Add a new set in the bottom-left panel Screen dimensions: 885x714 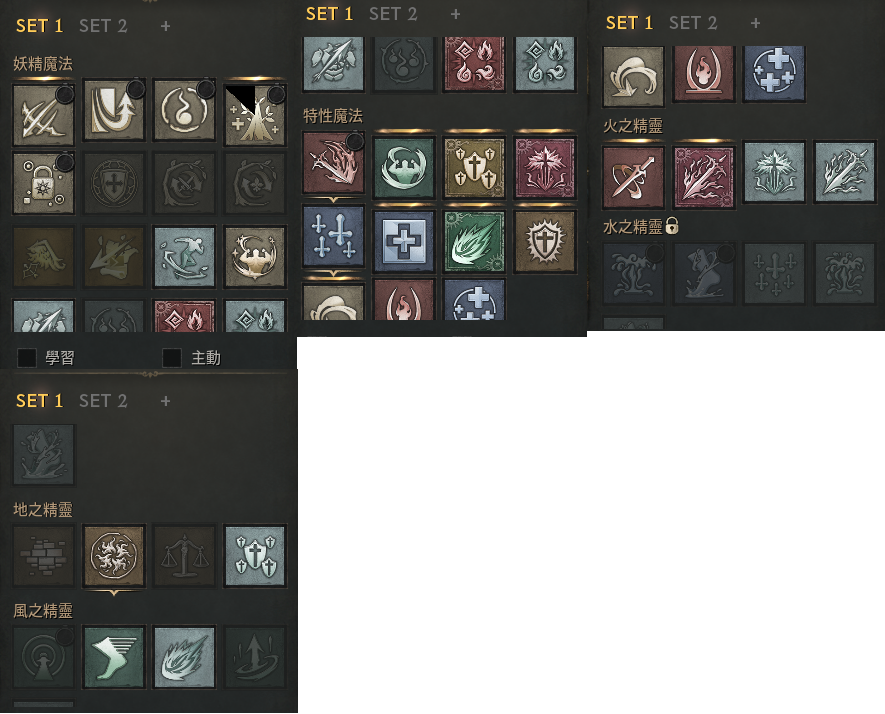165,401
